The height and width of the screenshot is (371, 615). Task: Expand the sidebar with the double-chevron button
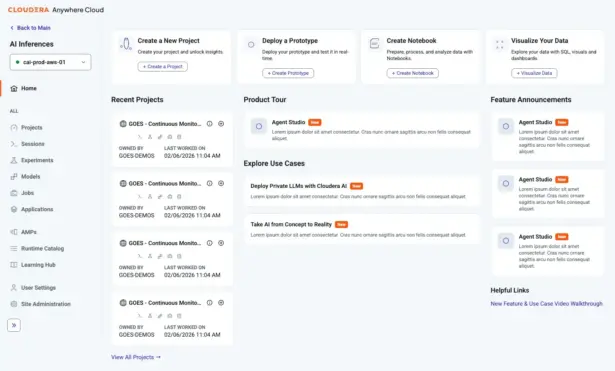14,325
